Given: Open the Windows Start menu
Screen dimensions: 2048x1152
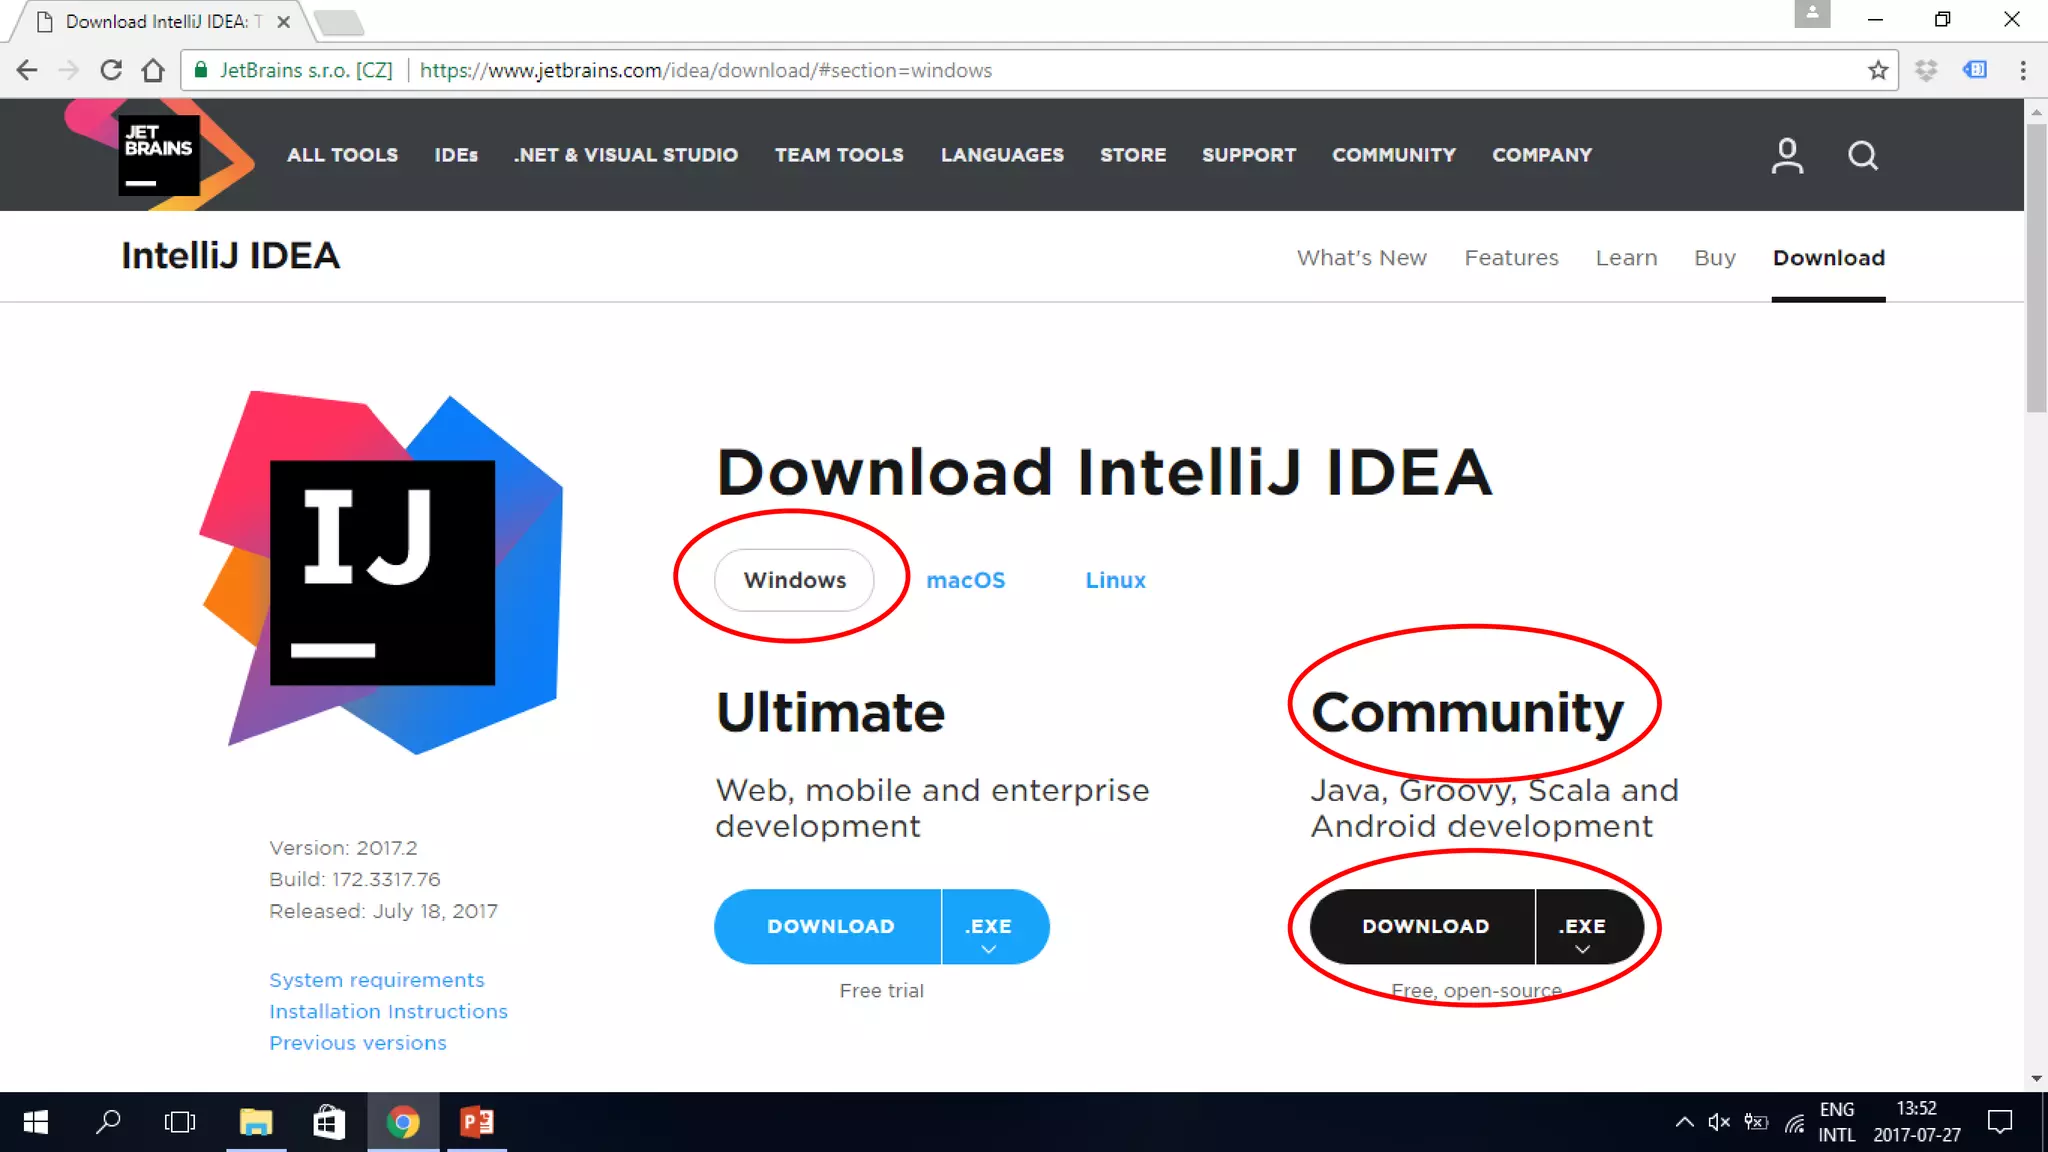Looking at the screenshot, I should tap(35, 1122).
